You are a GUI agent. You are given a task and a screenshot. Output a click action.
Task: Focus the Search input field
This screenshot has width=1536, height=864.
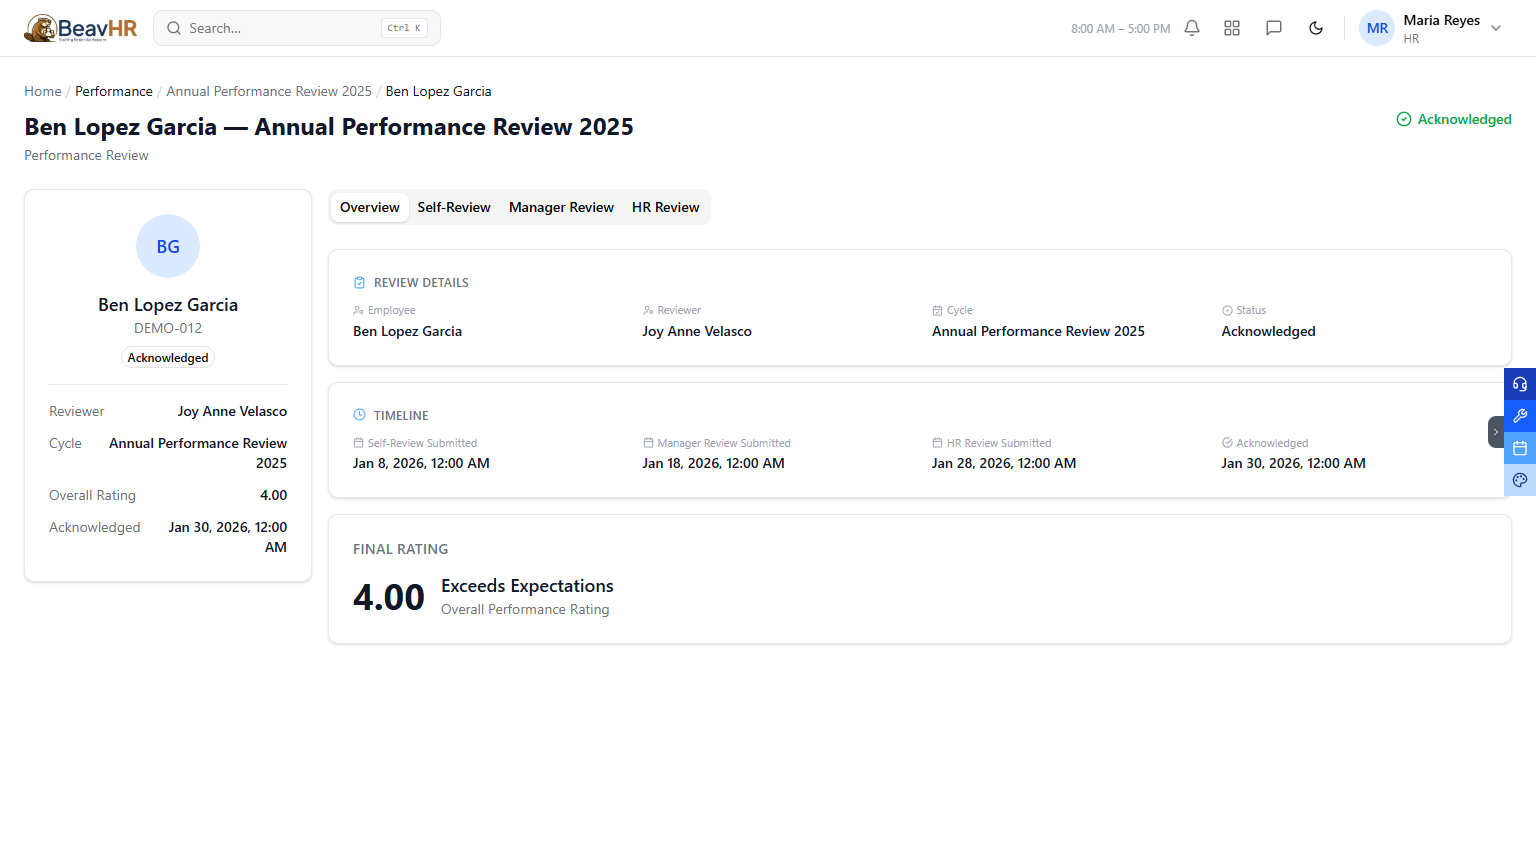coord(297,28)
